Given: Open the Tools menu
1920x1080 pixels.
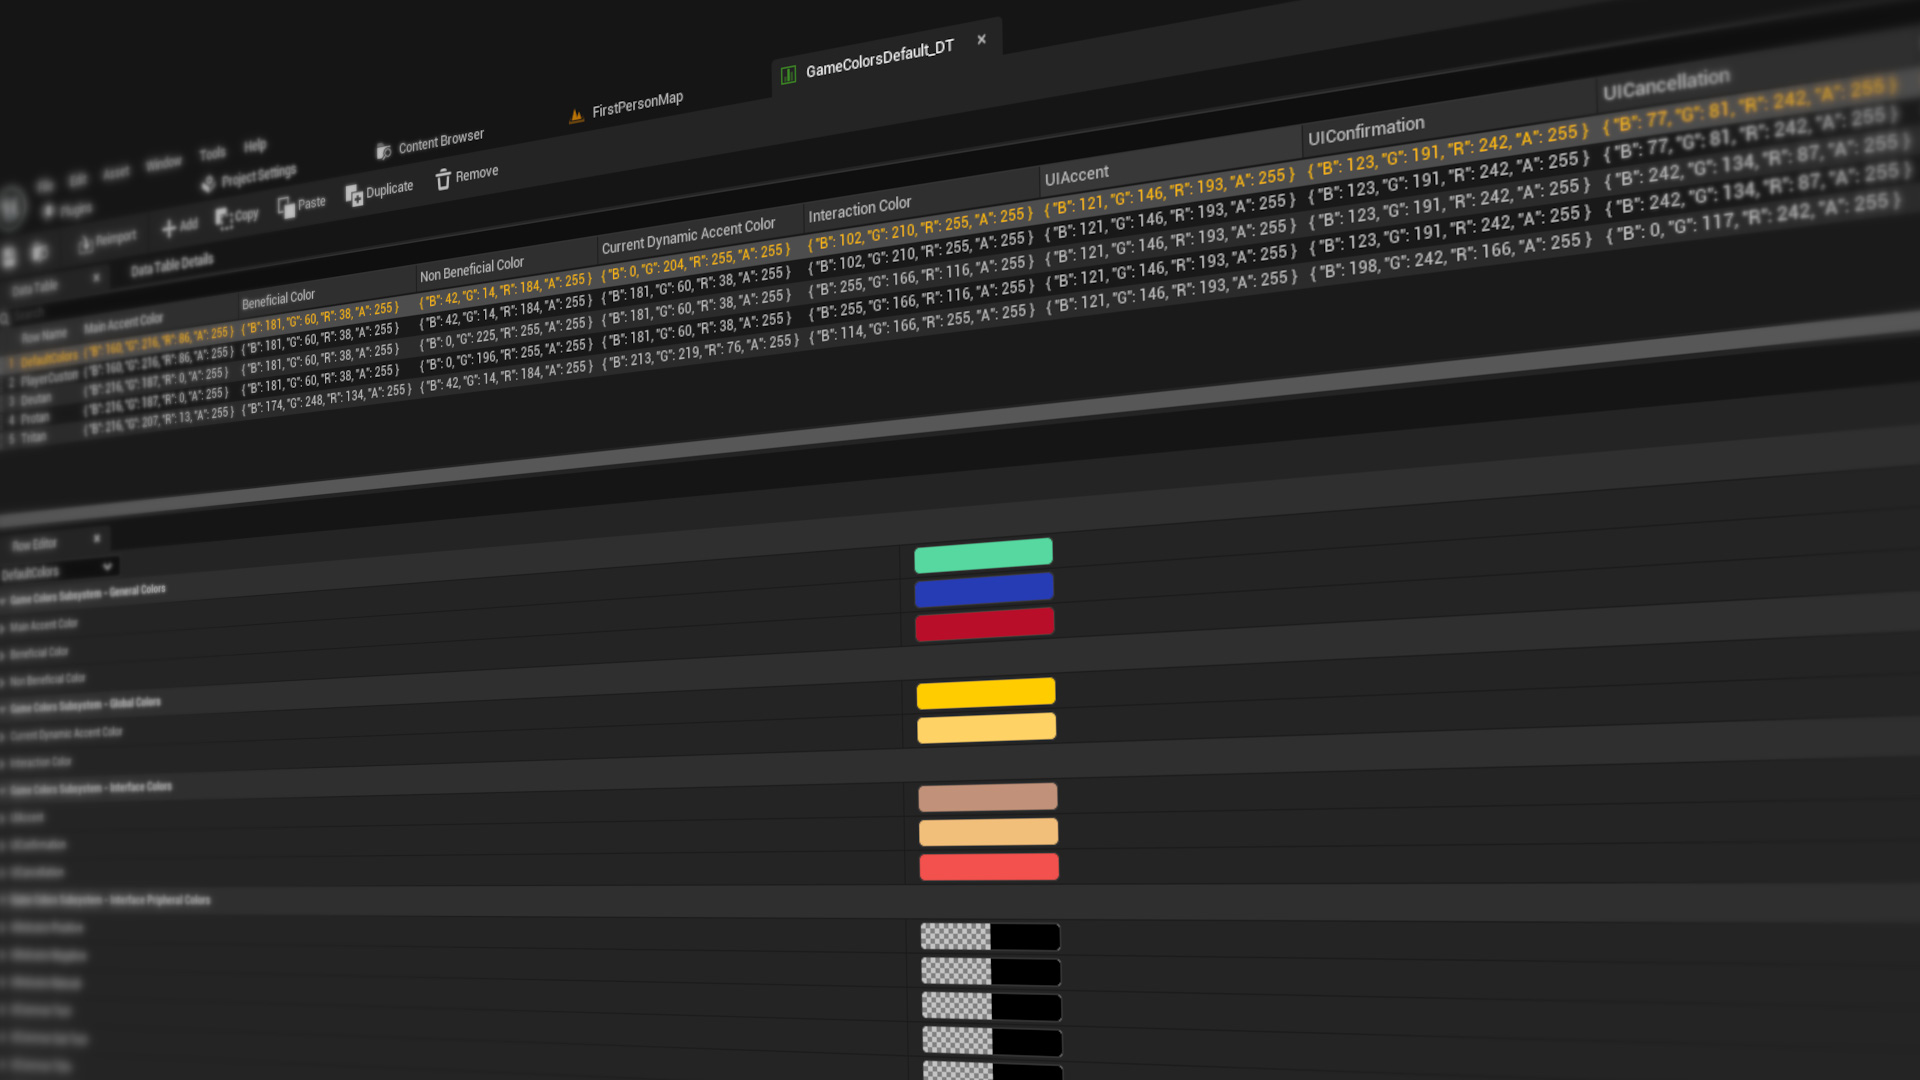Looking at the screenshot, I should click(x=212, y=152).
